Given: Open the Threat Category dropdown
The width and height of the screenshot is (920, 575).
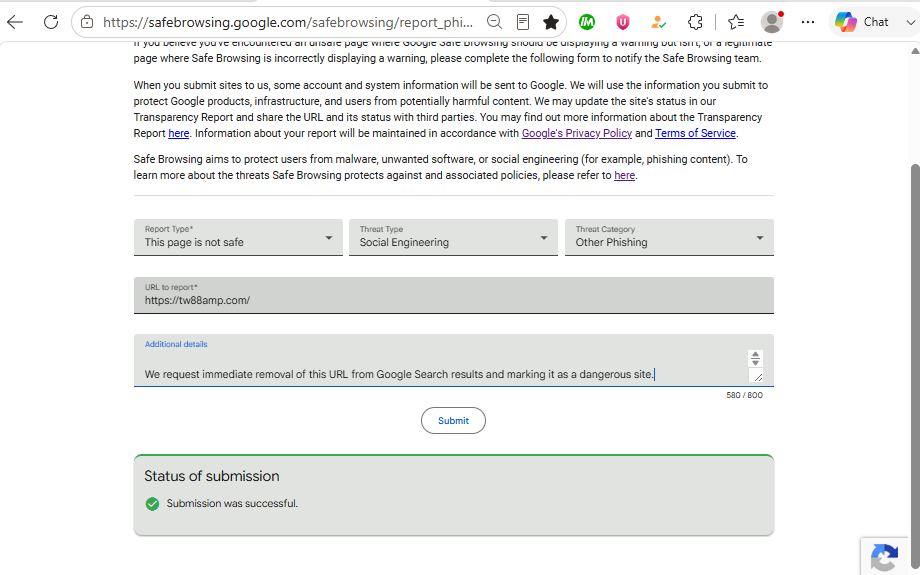Looking at the screenshot, I should click(x=669, y=237).
